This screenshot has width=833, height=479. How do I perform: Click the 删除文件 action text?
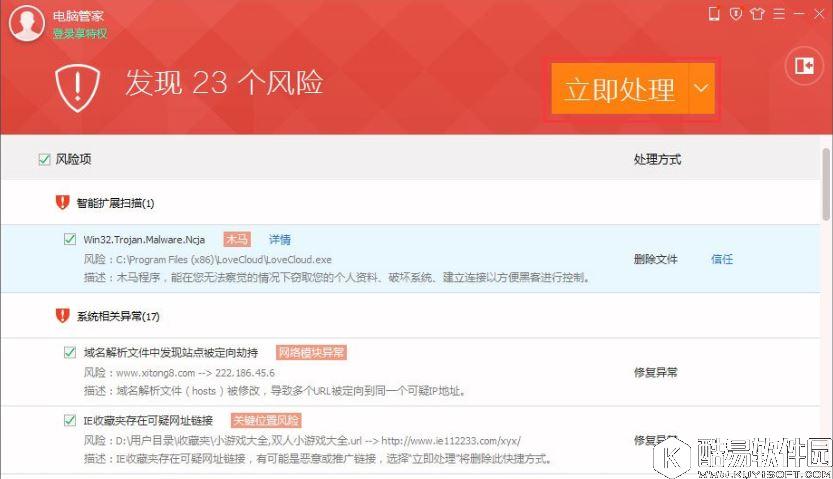click(x=656, y=259)
